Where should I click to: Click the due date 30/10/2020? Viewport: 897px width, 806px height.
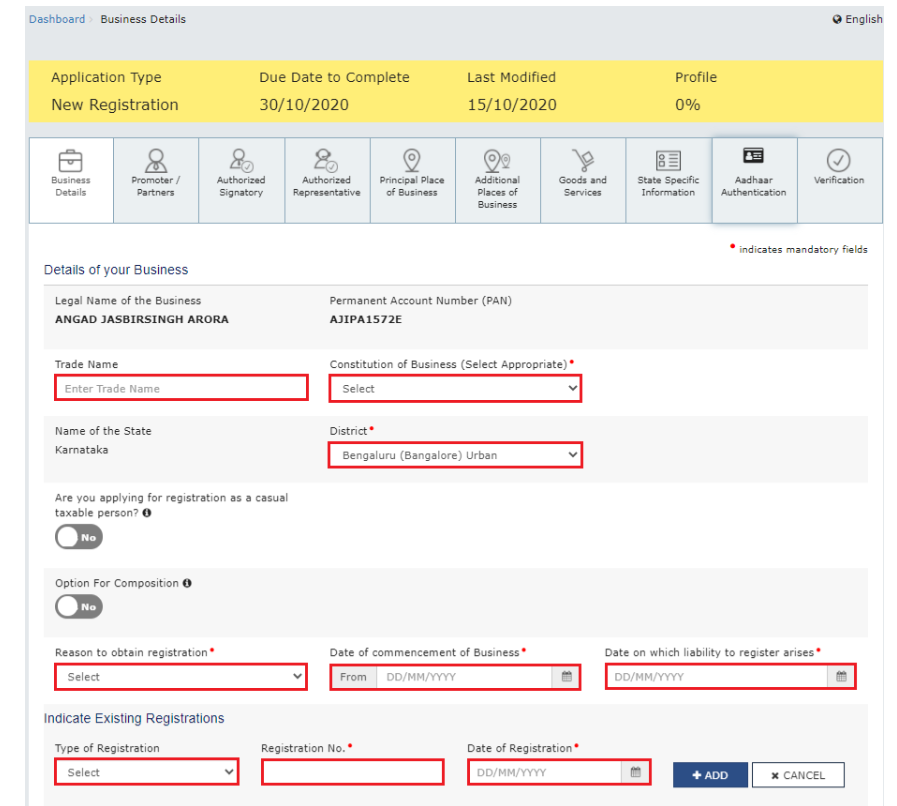[304, 105]
